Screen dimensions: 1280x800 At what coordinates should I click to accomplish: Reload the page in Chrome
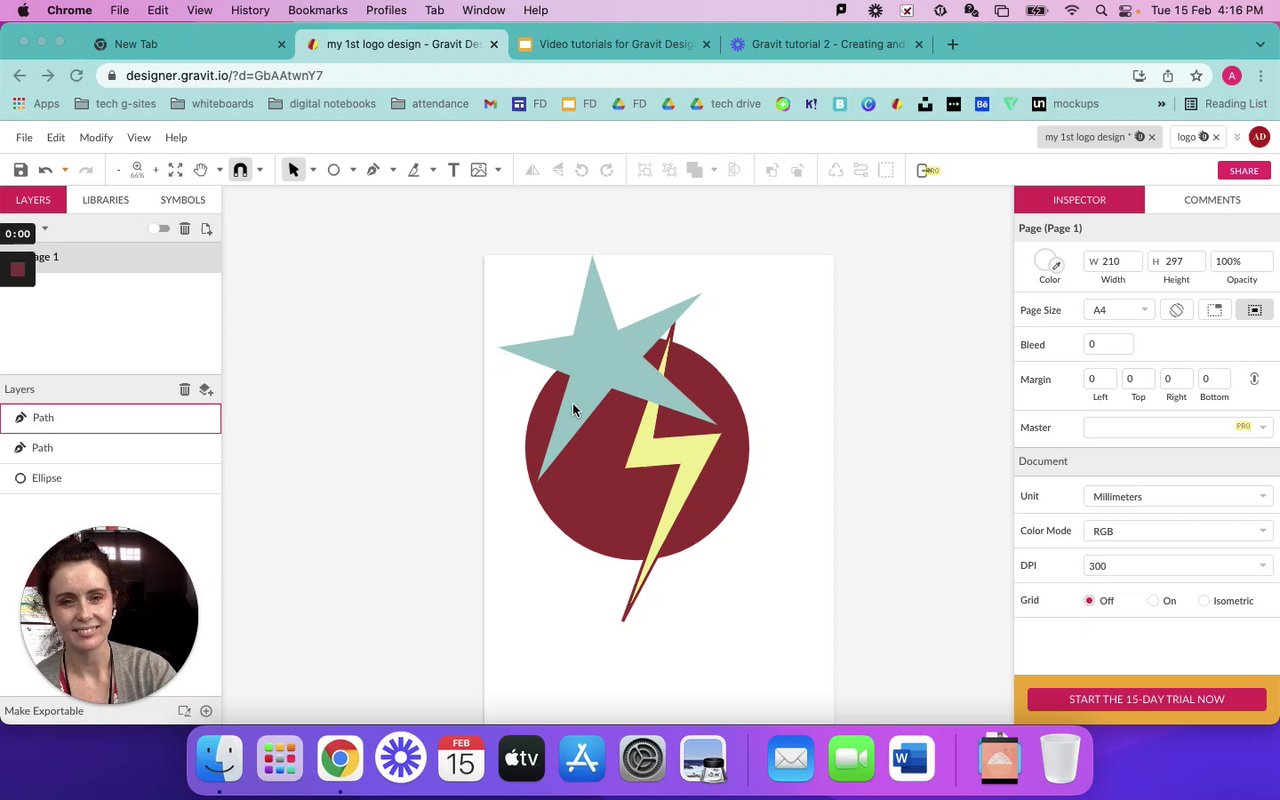[x=76, y=76]
